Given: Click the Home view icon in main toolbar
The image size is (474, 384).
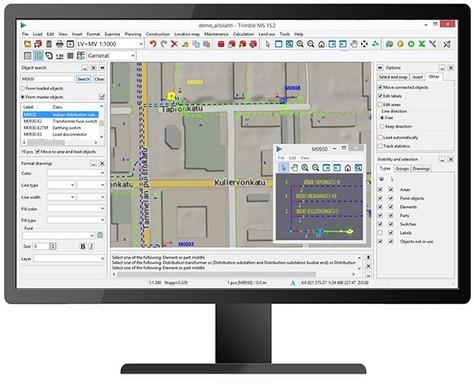Looking at the screenshot, I should point(321,44).
